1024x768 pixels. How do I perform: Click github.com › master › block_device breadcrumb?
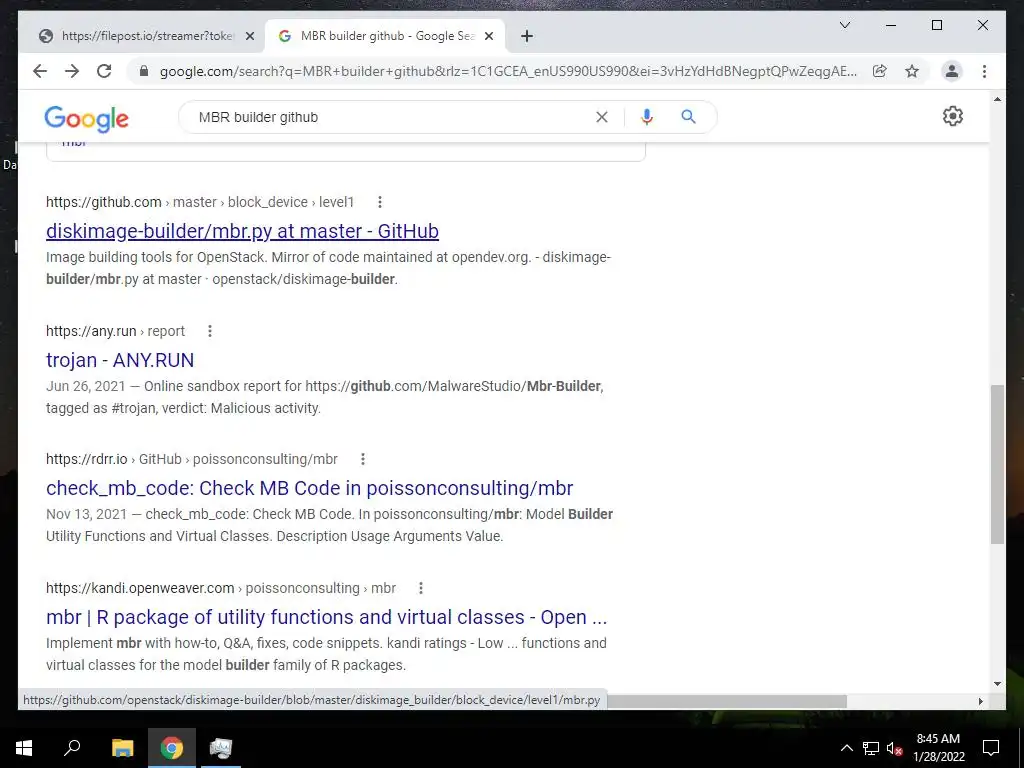(x=200, y=202)
